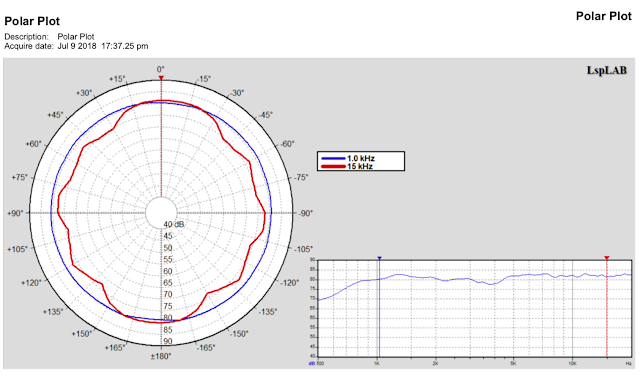Viewport: 640px width, 378px height.
Task: Click the '-120°' angle label
Action: pyautogui.click(x=290, y=283)
